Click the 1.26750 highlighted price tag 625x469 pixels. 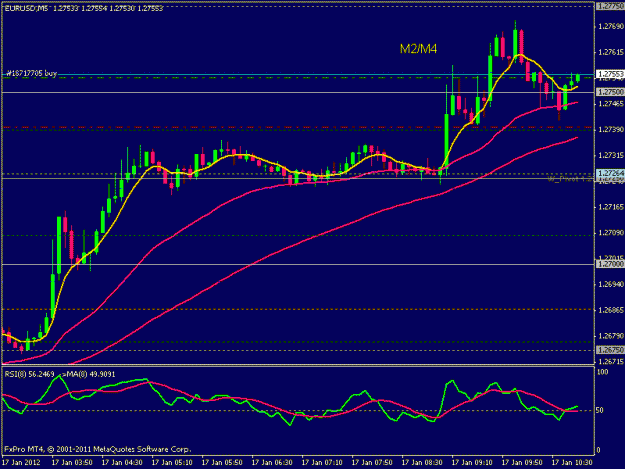[610, 350]
